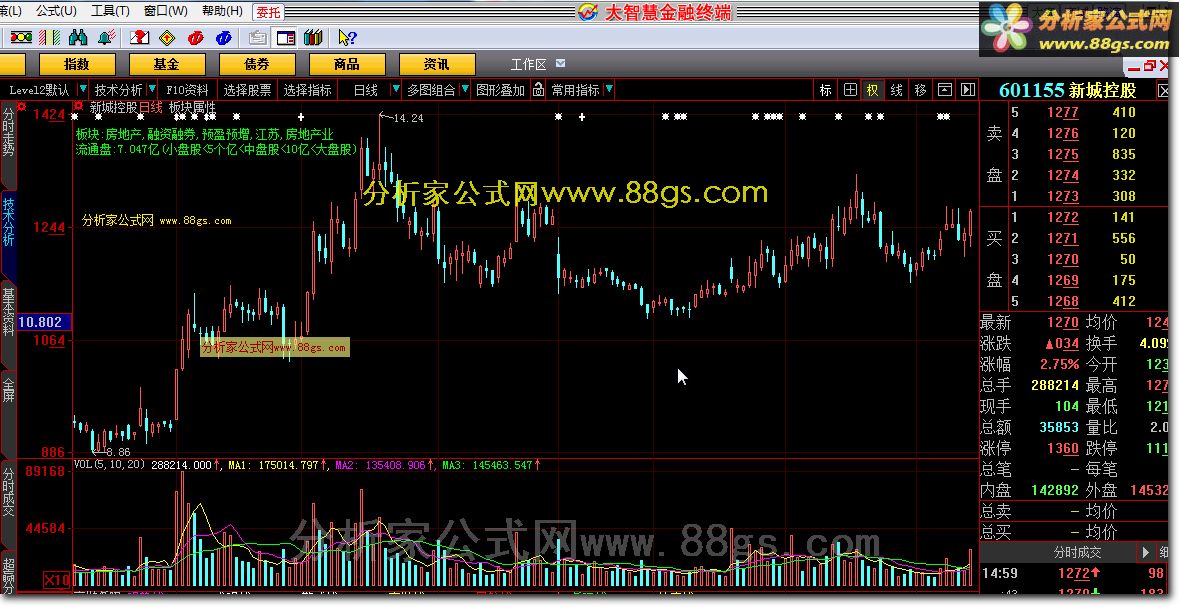Expand the 常用指标 dropdown arrow
The width and height of the screenshot is (1181, 607).
coord(609,90)
